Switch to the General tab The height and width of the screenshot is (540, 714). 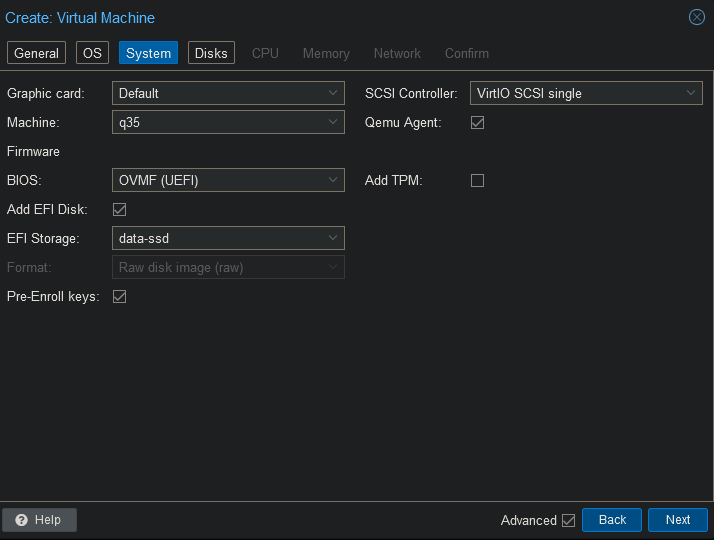click(x=37, y=53)
